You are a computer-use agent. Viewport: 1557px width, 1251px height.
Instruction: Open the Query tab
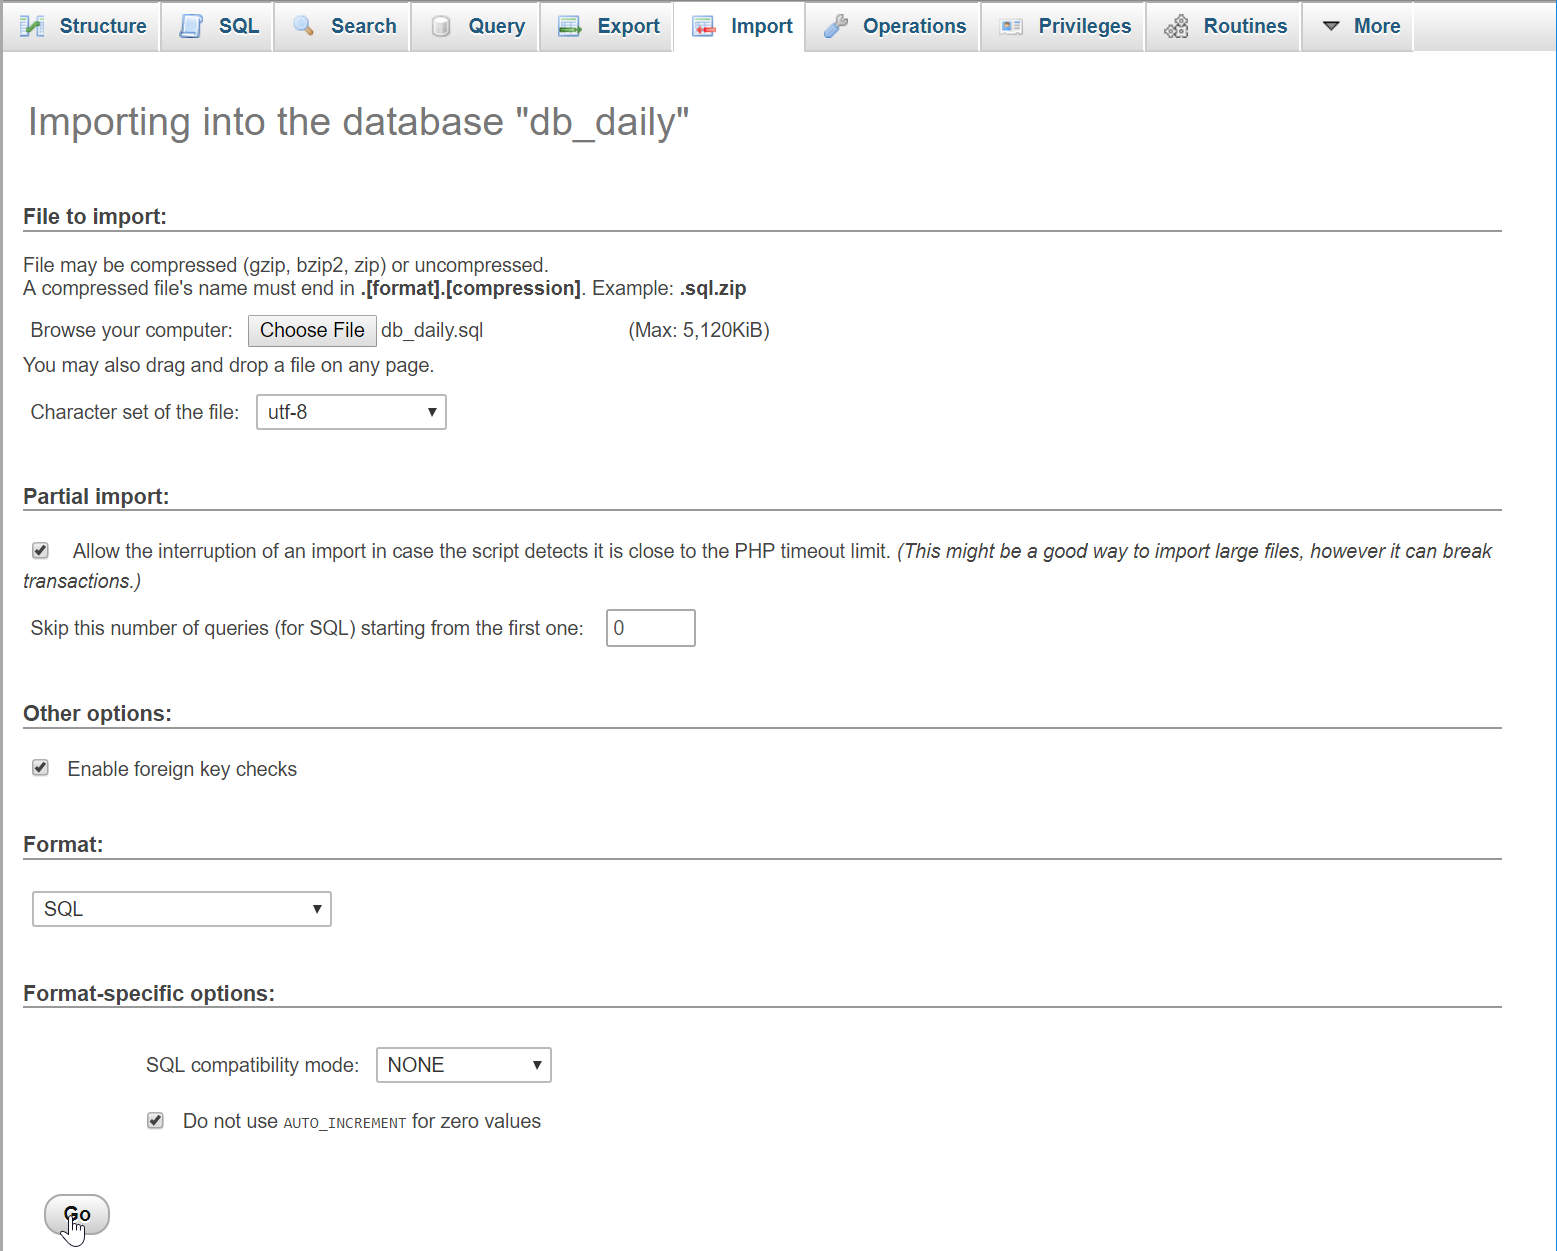click(x=476, y=26)
